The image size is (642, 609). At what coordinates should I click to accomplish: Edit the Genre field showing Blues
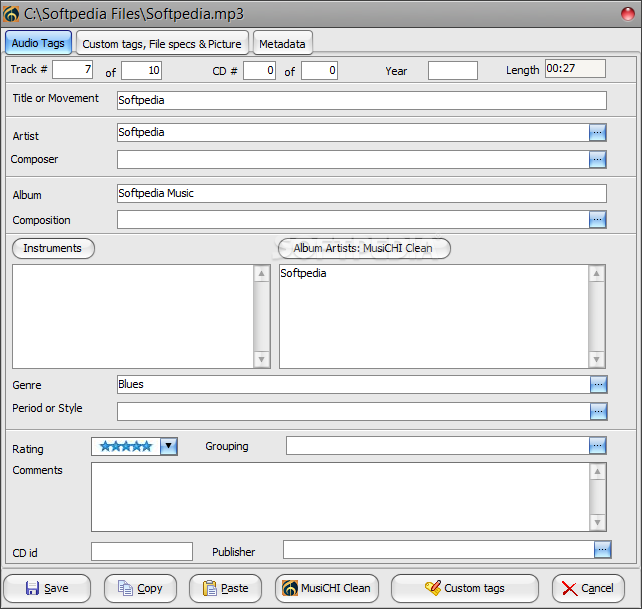point(353,385)
